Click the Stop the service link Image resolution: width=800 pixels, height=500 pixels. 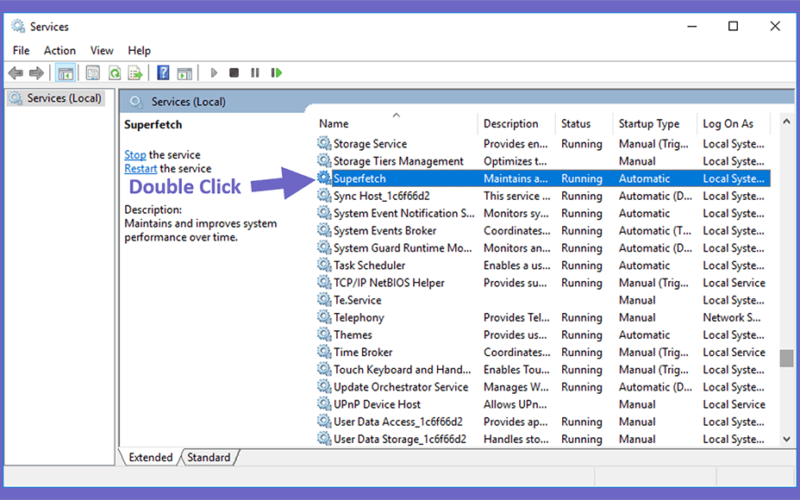135,155
